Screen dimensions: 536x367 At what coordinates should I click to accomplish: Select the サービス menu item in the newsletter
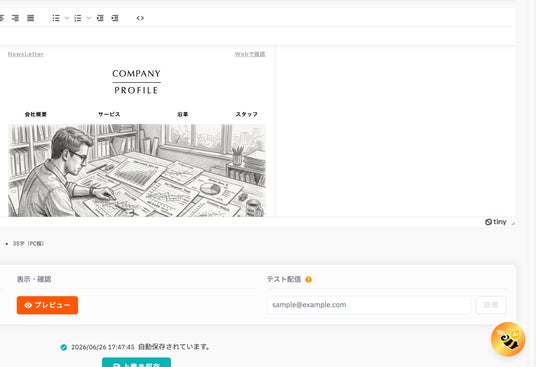pyautogui.click(x=109, y=114)
